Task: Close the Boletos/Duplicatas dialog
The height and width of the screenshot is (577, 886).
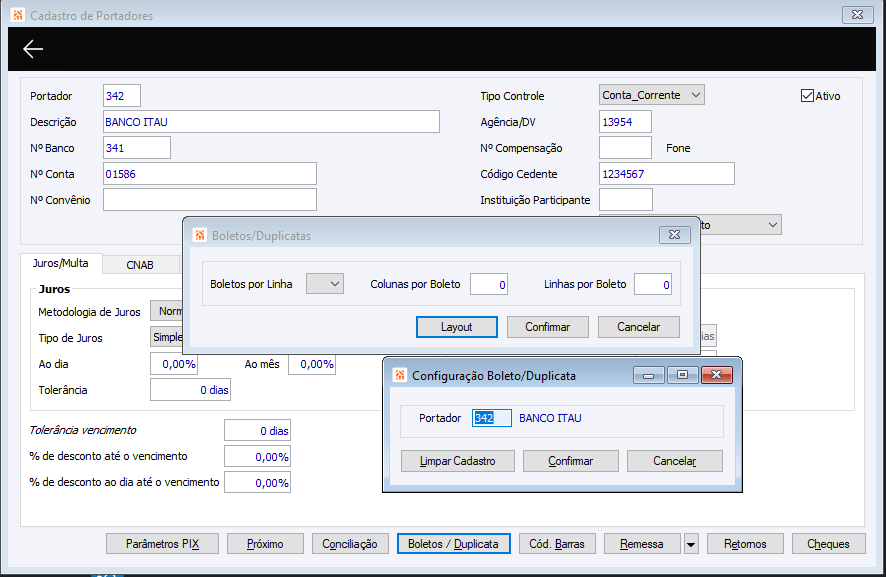Action: click(675, 235)
